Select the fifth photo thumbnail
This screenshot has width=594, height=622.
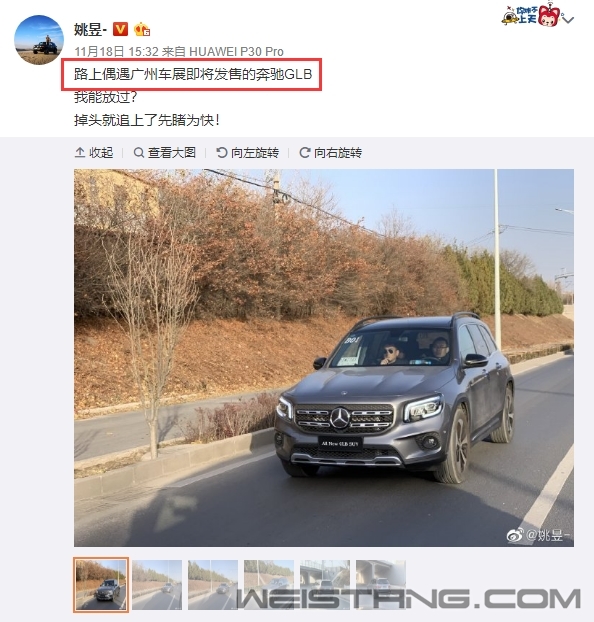(x=325, y=585)
